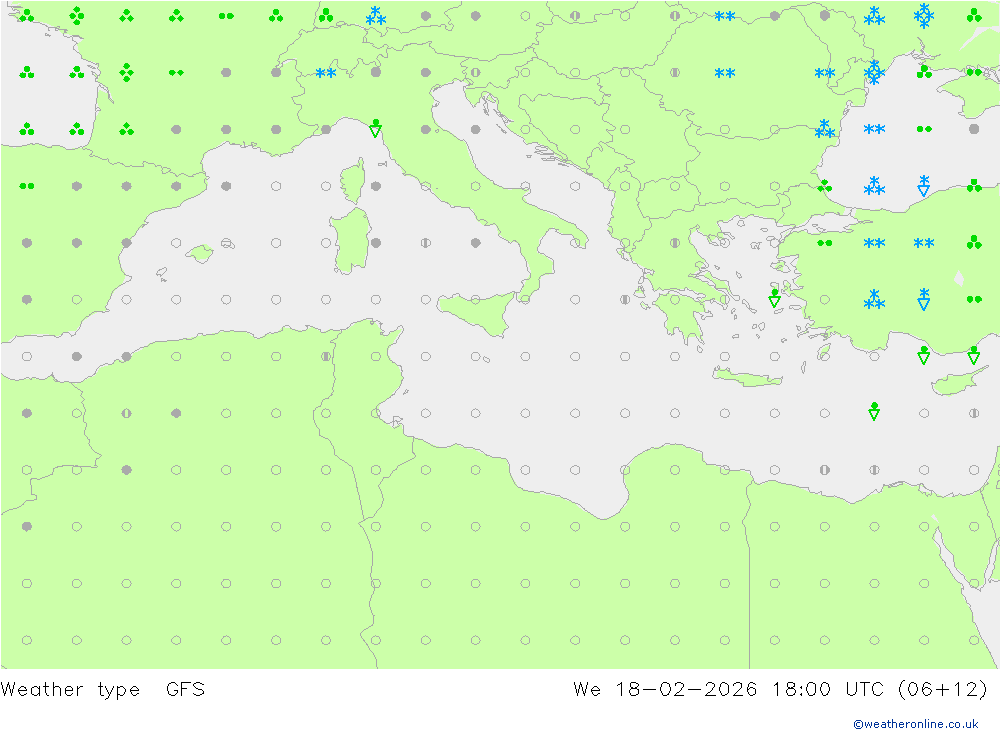This screenshot has width=1000, height=733.
Task: Select the four-snowflake symbol near Odesa coast
Action: click(x=874, y=72)
